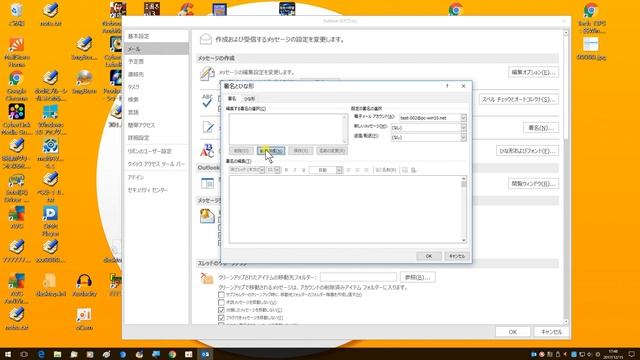Click the Google Chrome desktop shortcut
Viewport: 640px width, 360px height.
pyautogui.click(x=16, y=85)
